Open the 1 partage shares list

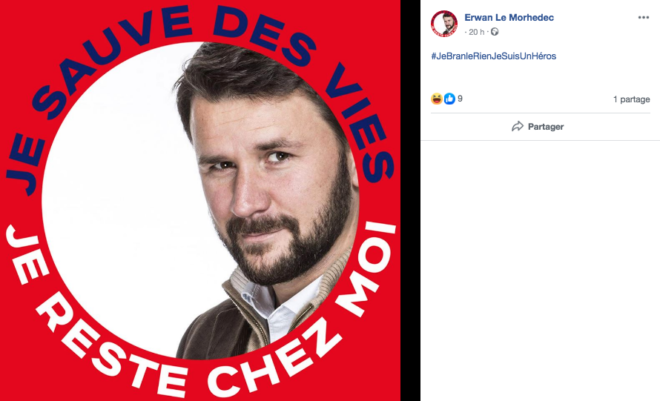[631, 99]
